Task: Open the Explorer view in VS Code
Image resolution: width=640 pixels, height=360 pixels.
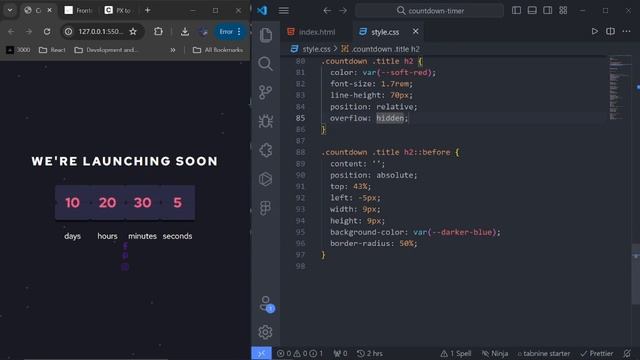Action: pyautogui.click(x=266, y=35)
